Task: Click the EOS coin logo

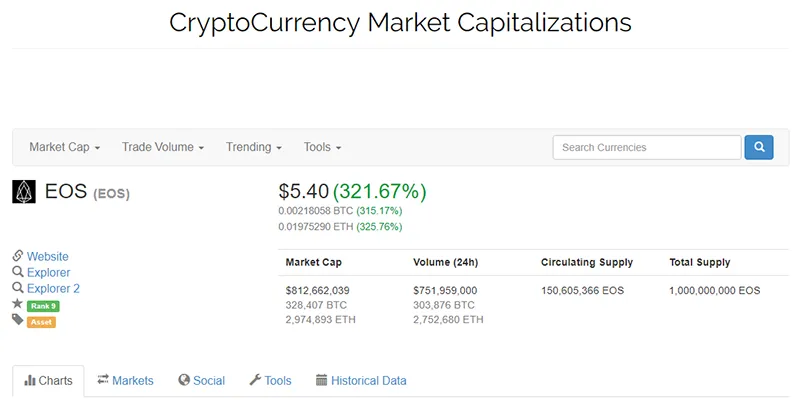Action: 24,192
